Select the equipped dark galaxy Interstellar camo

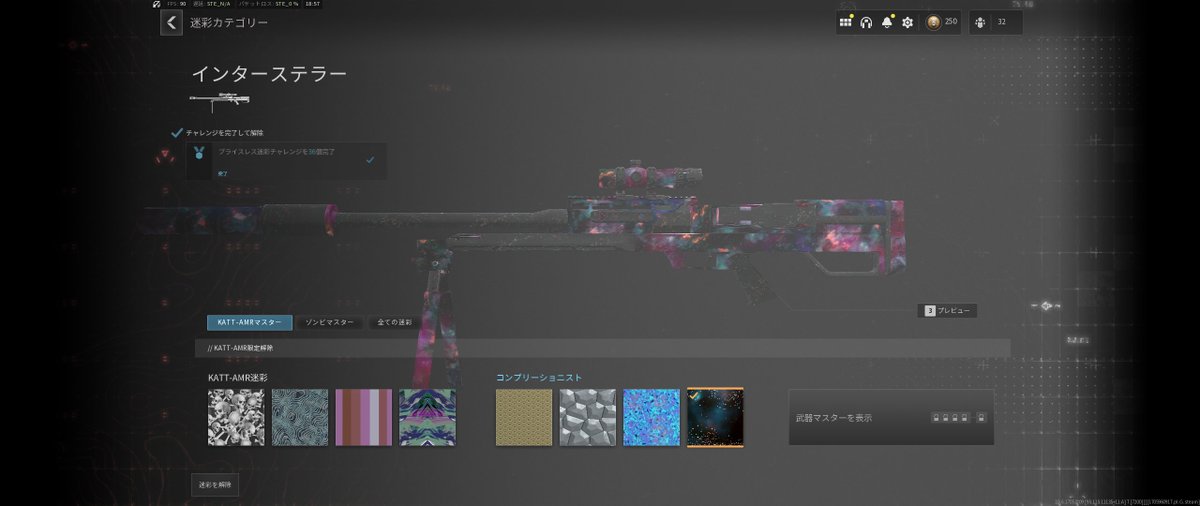715,417
